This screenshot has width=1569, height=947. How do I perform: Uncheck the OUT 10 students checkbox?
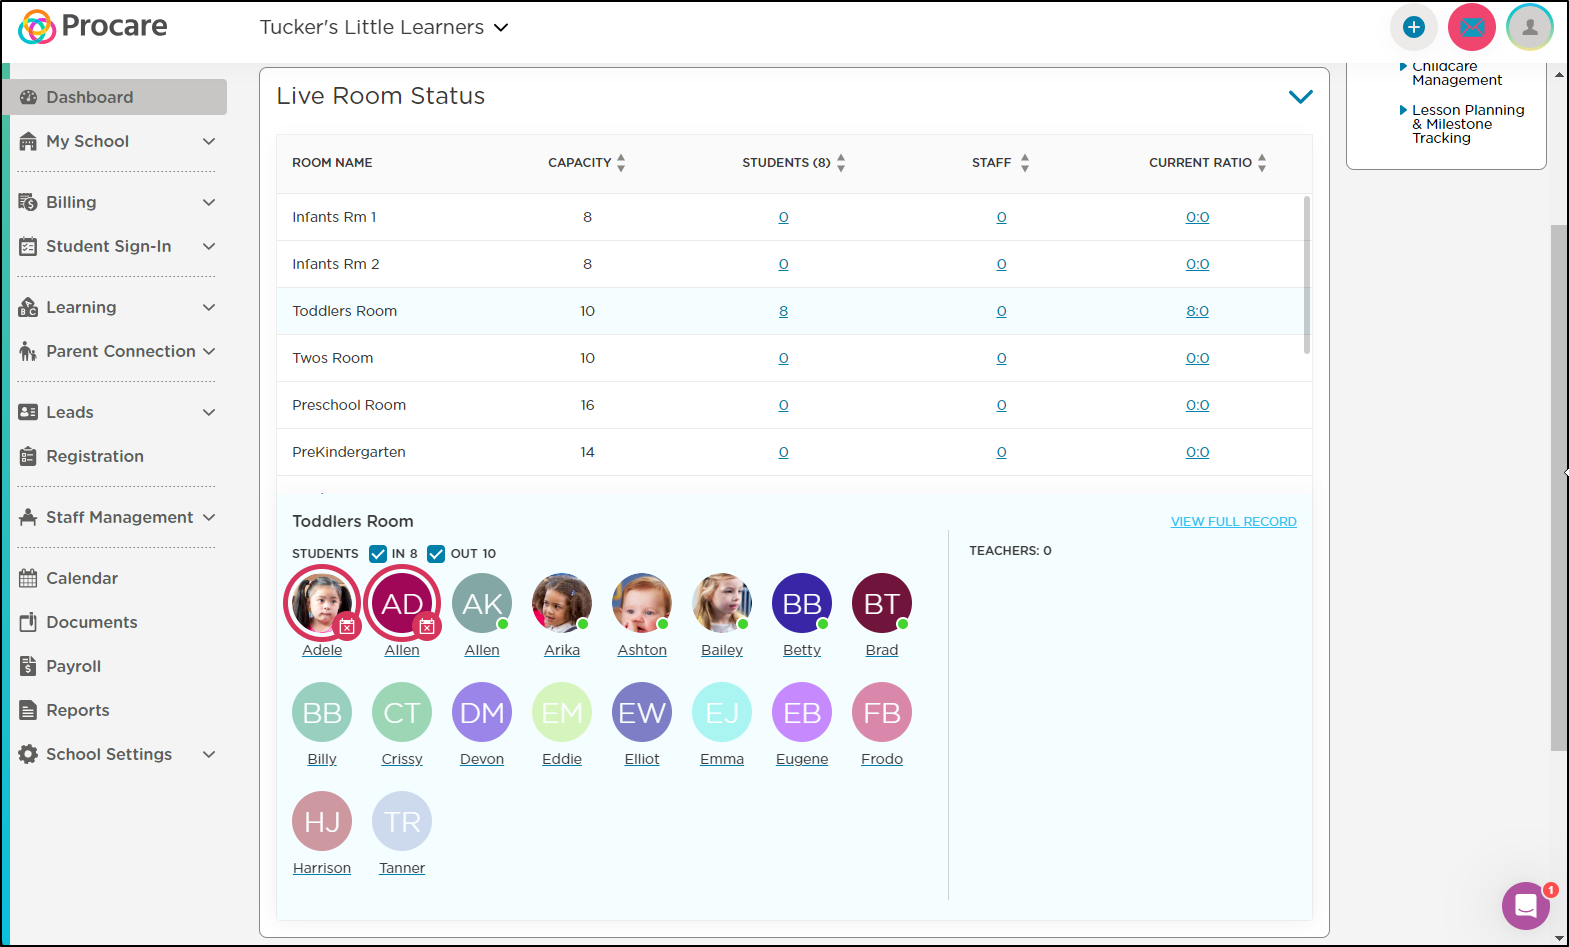pos(436,553)
